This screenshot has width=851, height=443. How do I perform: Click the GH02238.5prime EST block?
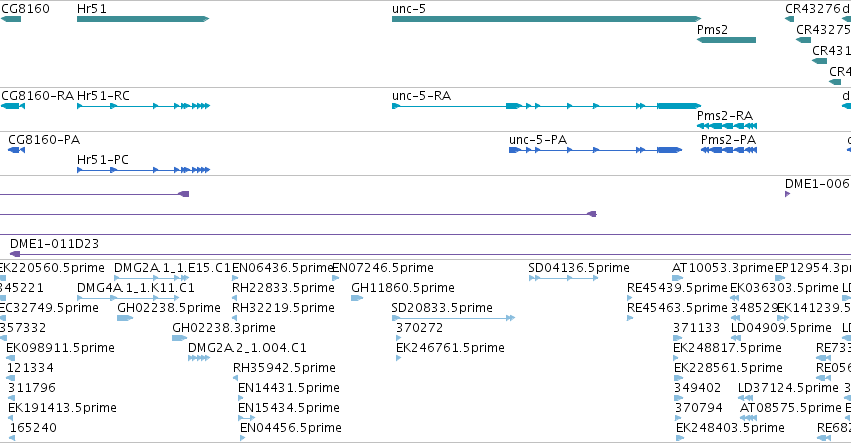[125, 318]
